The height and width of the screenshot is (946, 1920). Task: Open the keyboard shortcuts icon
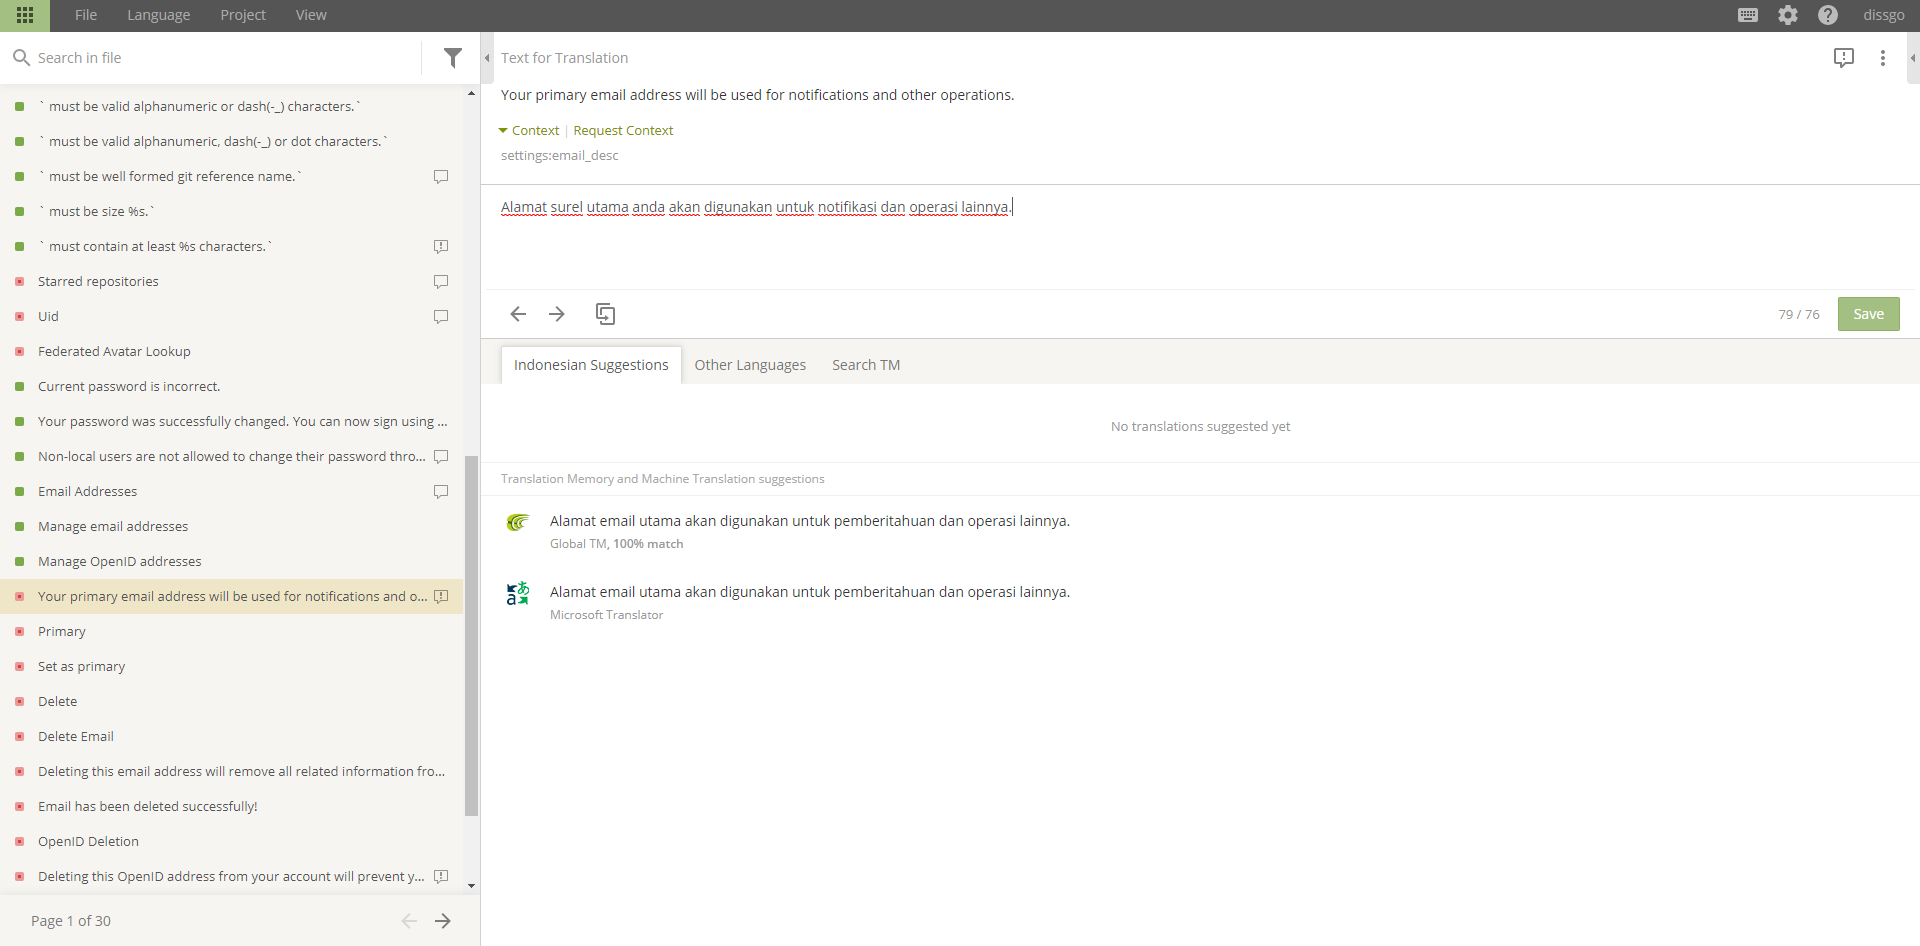point(1748,15)
